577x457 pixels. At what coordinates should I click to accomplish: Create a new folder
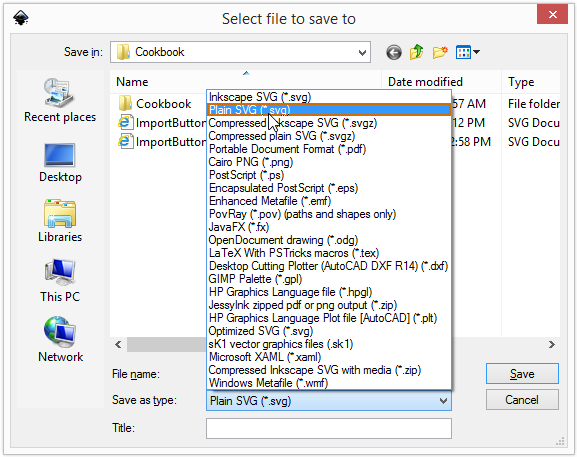click(x=440, y=52)
